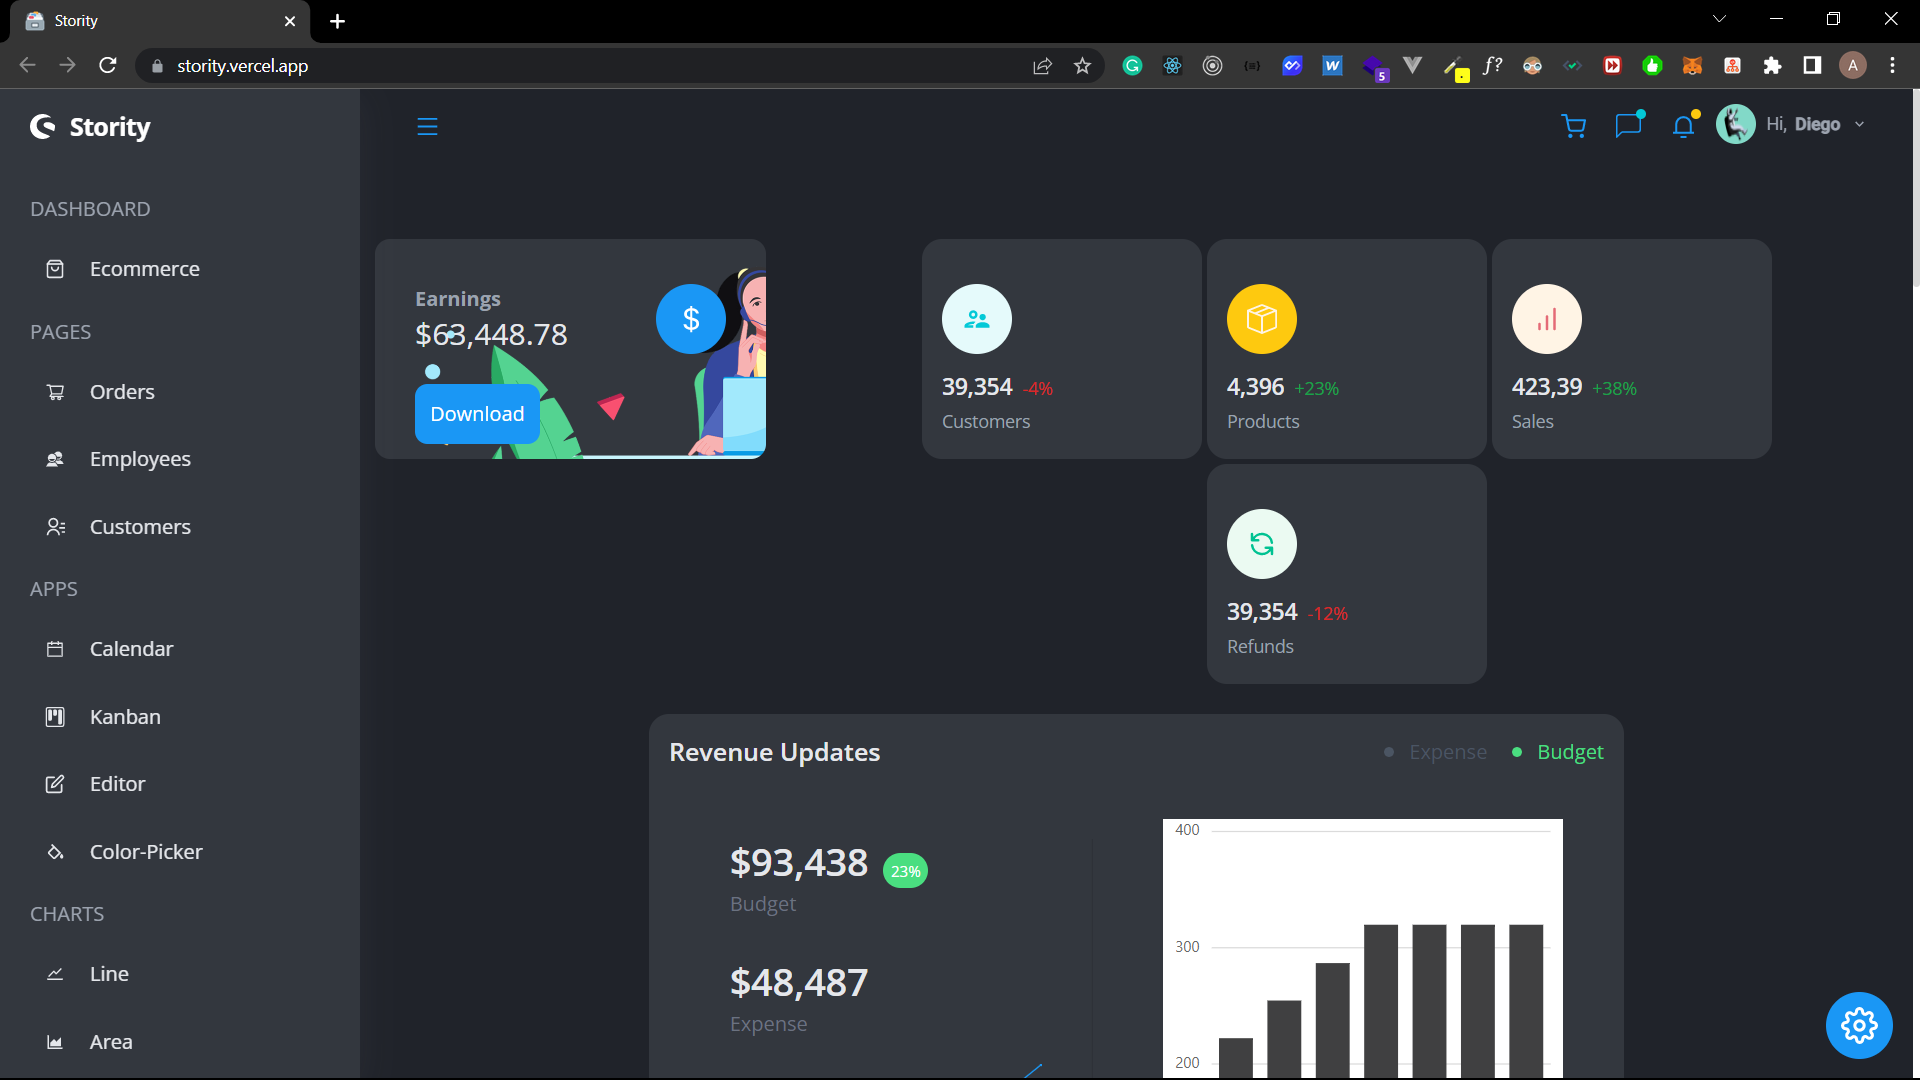
Task: Toggle the sidebar with hamburger menu
Action: pyautogui.click(x=427, y=126)
